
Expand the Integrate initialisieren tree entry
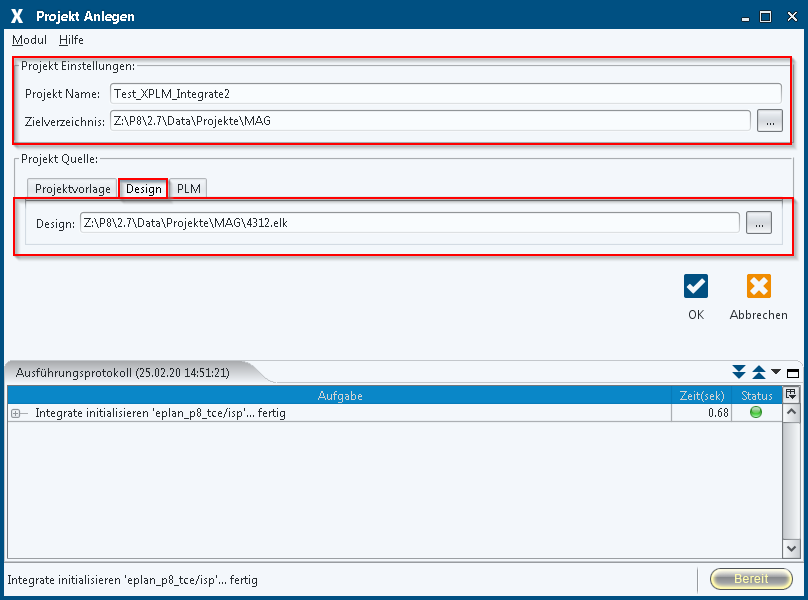[16, 413]
